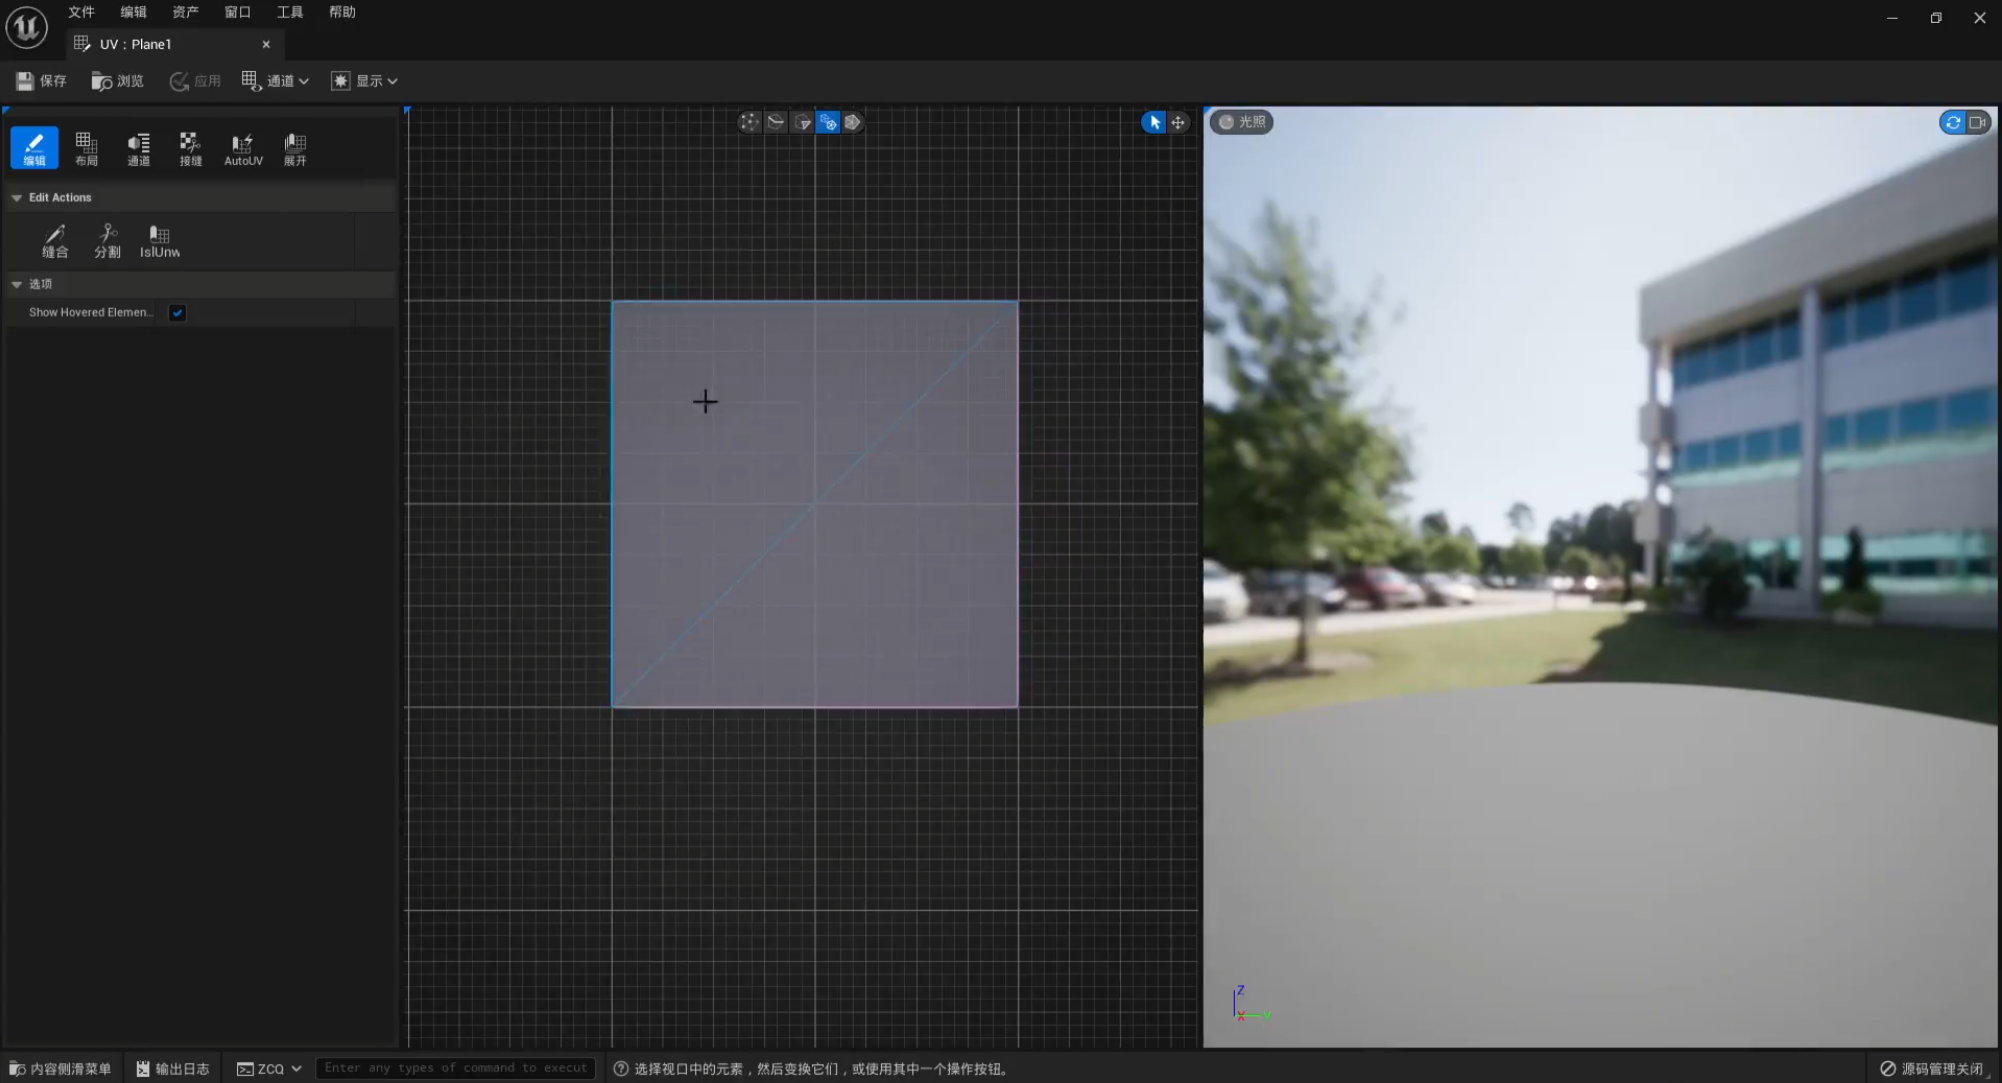Select triangle selection mode icon
The width and height of the screenshot is (2002, 1083).
802,122
